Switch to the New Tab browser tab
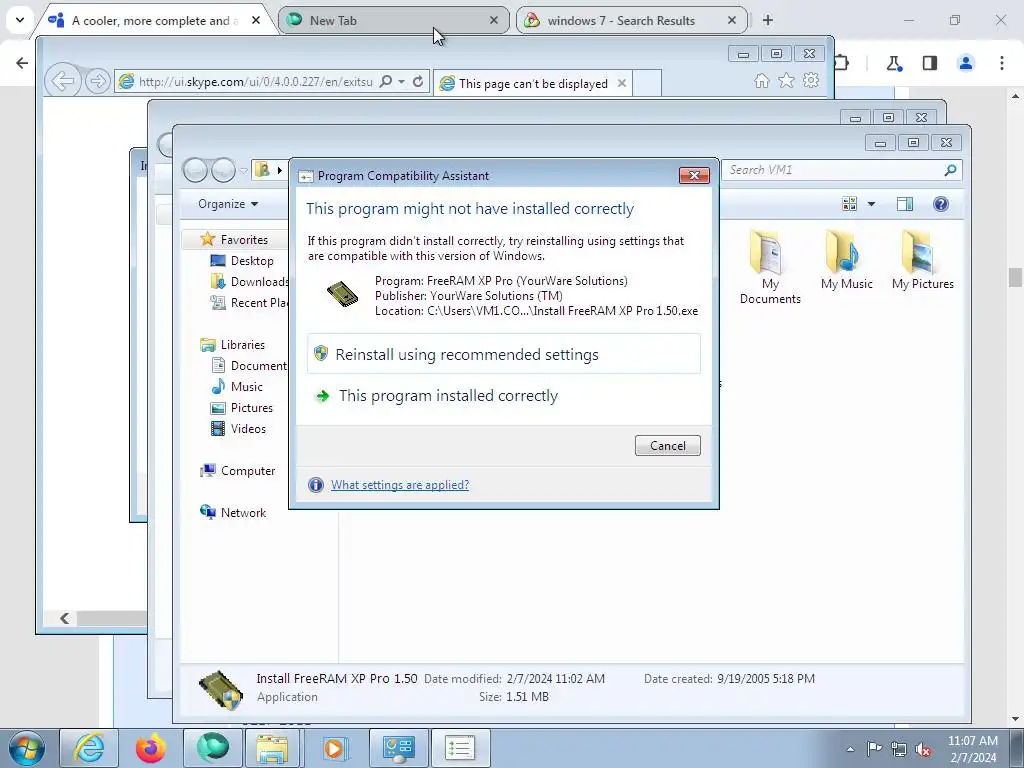The width and height of the screenshot is (1024, 768). point(394,21)
